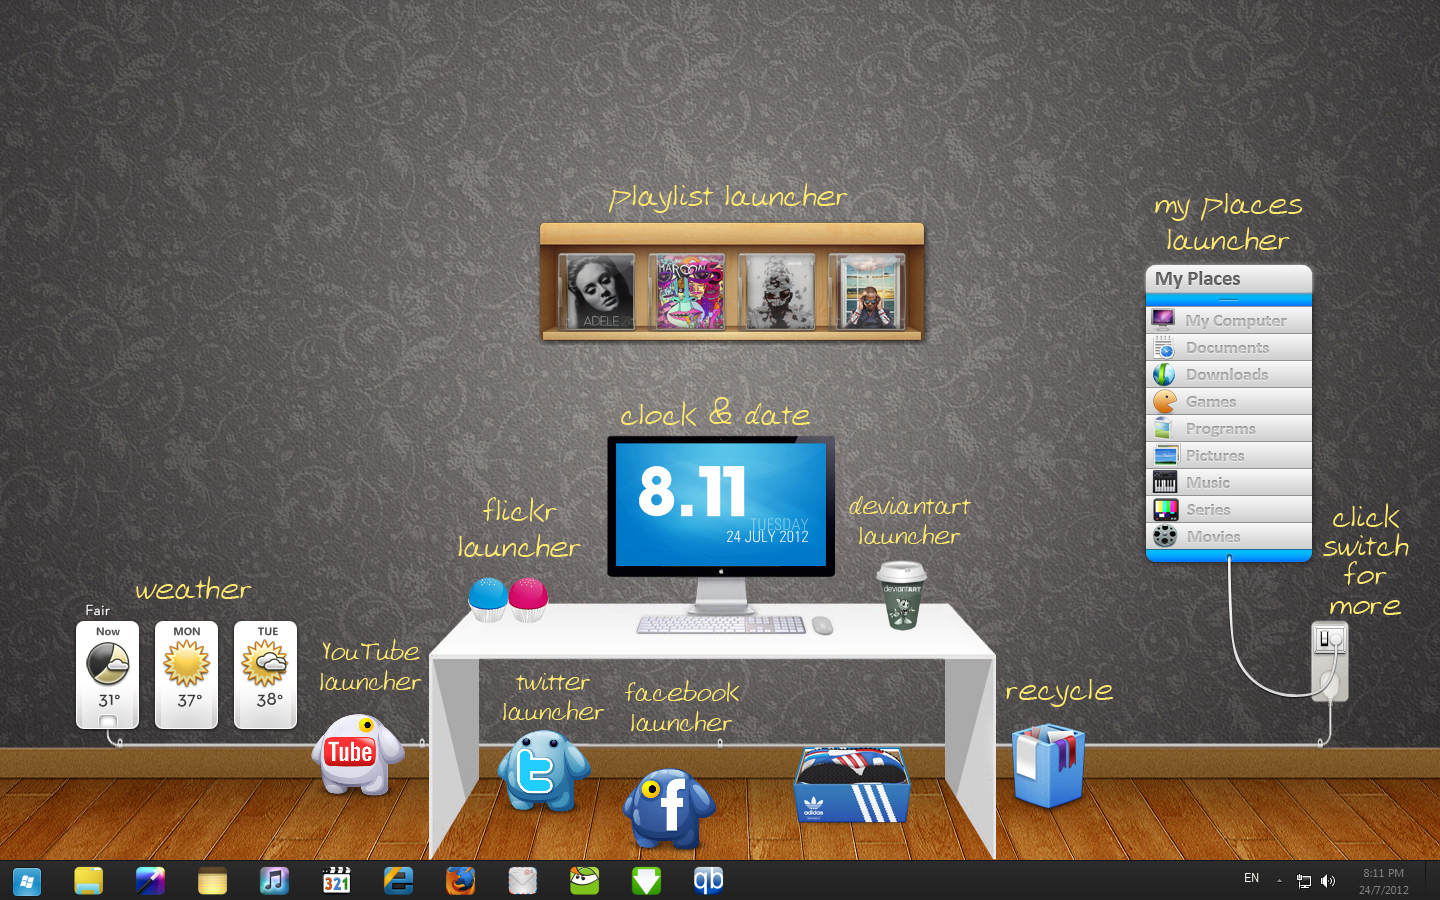Screen dimensions: 1440x900
Task: Open Series in My Places
Action: tap(1228, 509)
